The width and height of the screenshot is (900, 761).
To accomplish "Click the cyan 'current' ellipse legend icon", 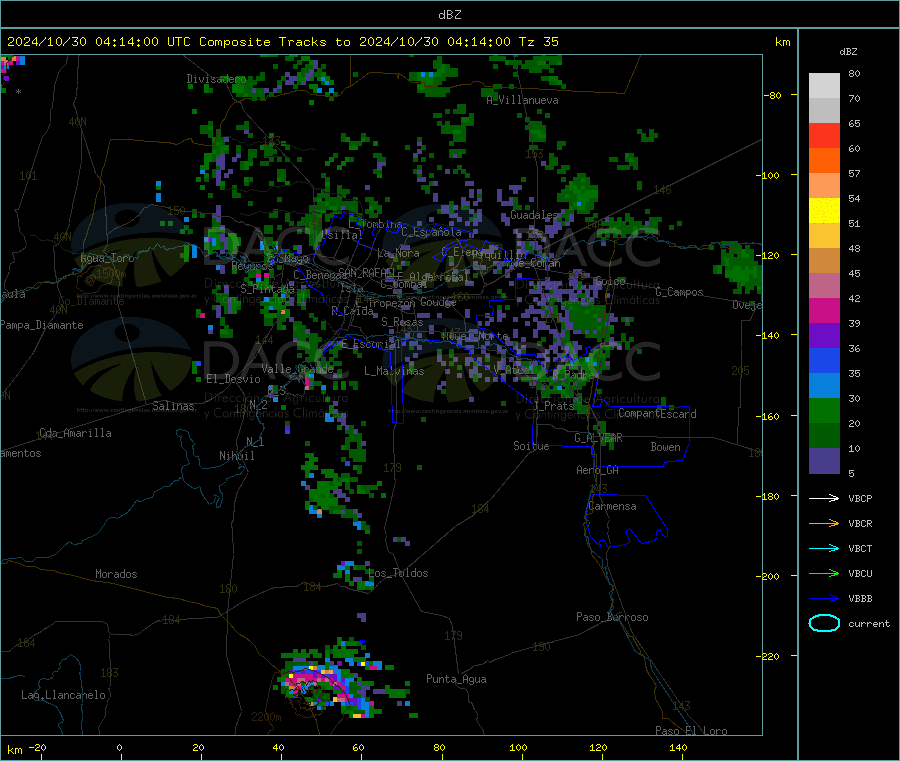I will tap(824, 623).
